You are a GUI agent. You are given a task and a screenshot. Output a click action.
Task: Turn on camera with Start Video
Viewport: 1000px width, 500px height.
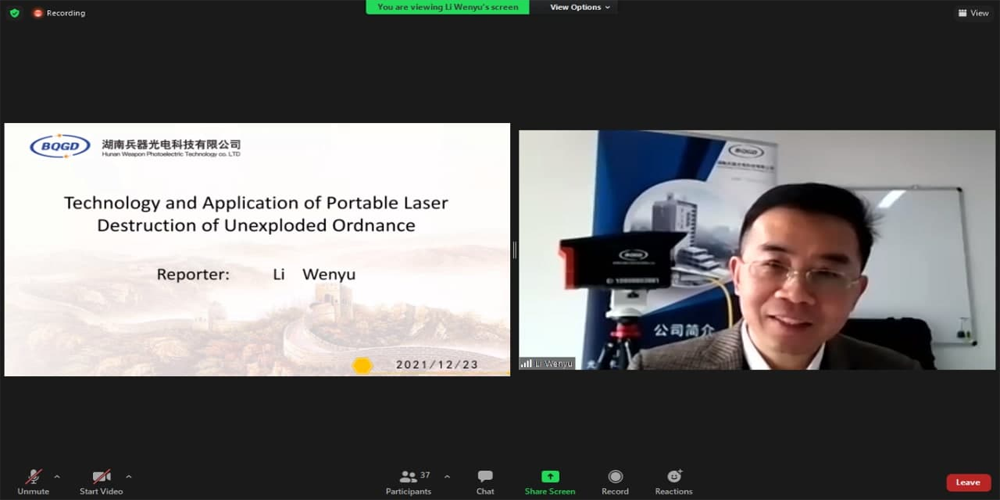pos(101,481)
